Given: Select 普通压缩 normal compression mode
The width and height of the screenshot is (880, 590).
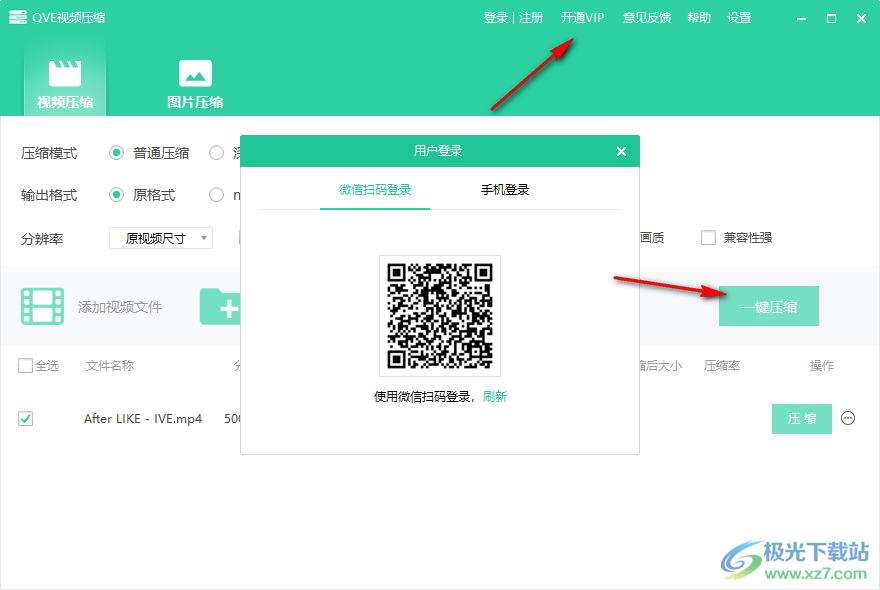Looking at the screenshot, I should tap(116, 153).
